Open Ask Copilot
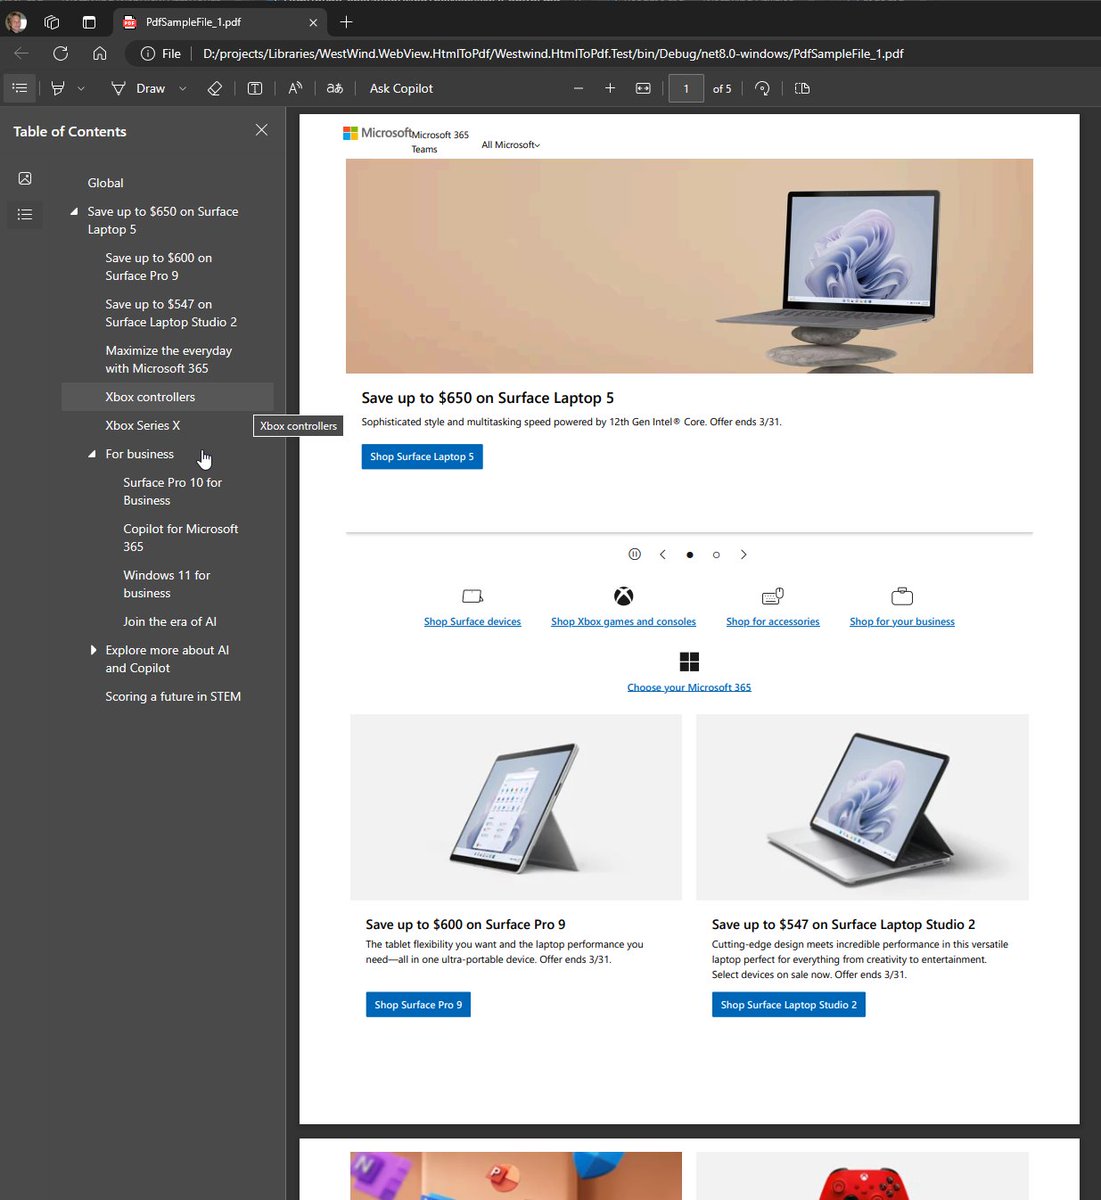Screen dimensions: 1101x1200 click(401, 88)
